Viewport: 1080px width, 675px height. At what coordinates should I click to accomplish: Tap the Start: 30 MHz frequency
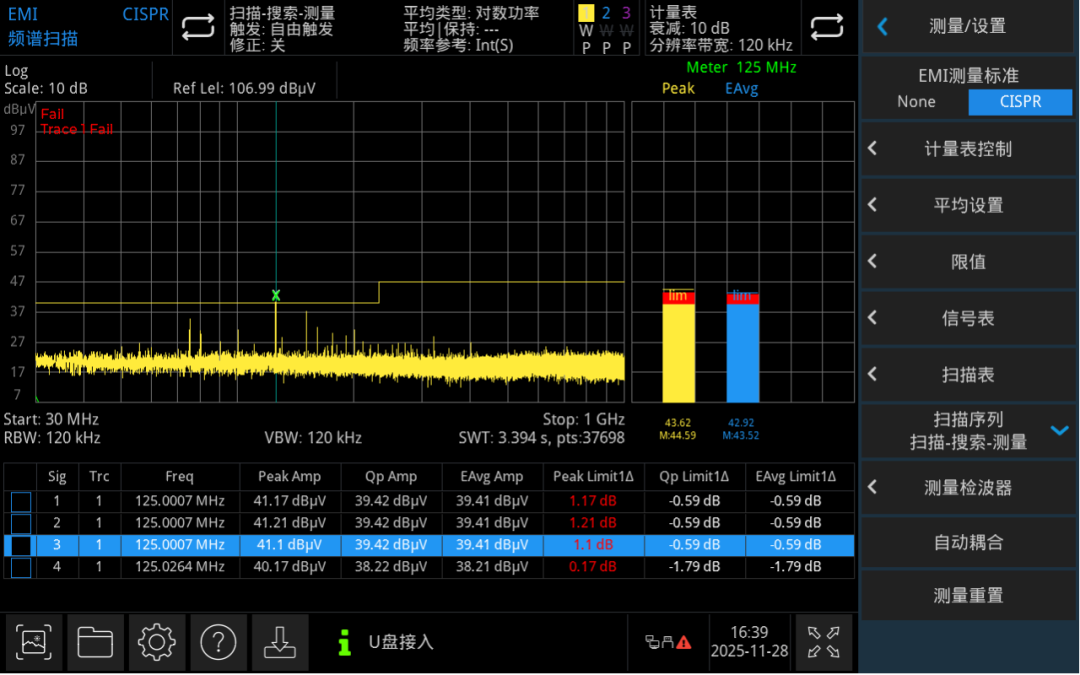51,419
